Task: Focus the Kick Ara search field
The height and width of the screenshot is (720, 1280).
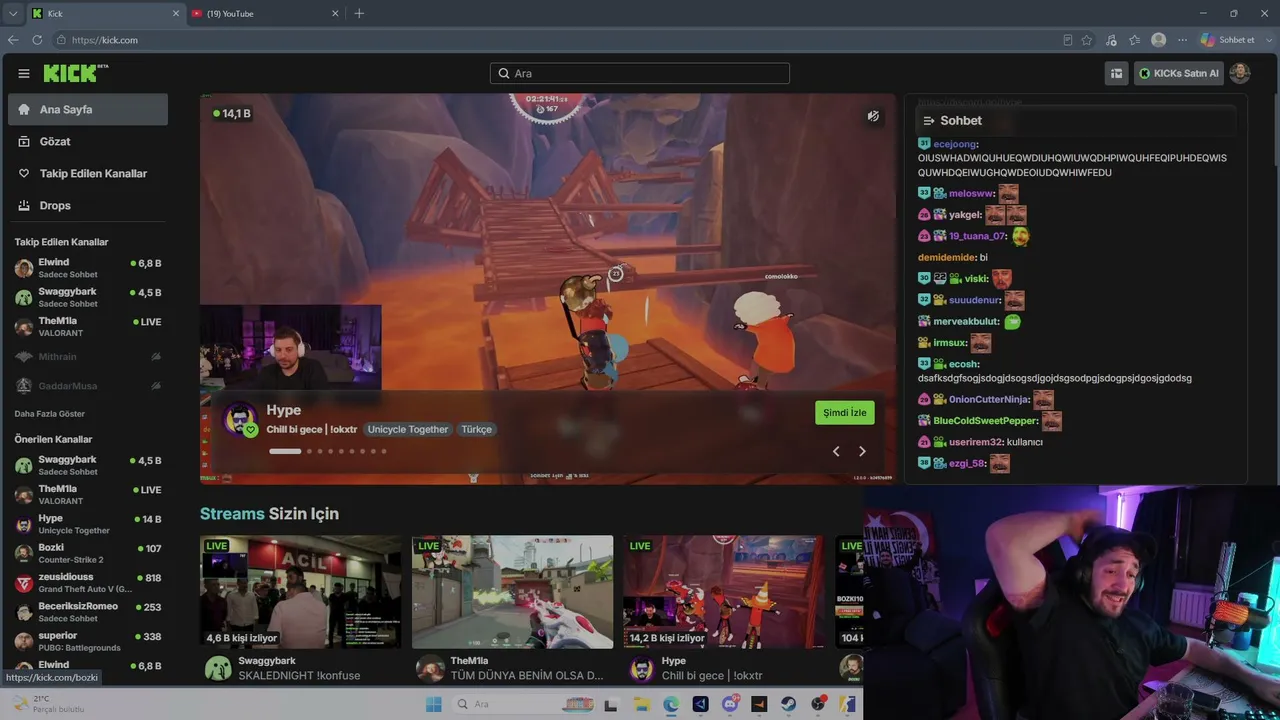Action: click(640, 73)
